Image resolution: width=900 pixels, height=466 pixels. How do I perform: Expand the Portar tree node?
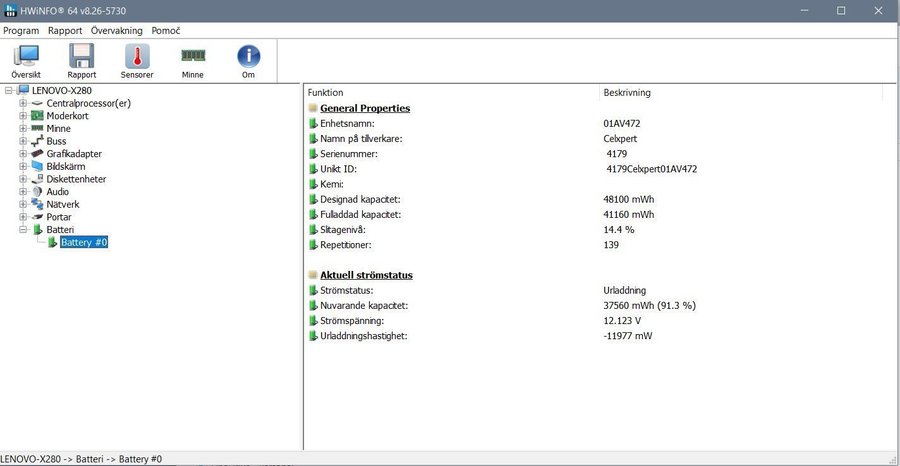click(23, 217)
